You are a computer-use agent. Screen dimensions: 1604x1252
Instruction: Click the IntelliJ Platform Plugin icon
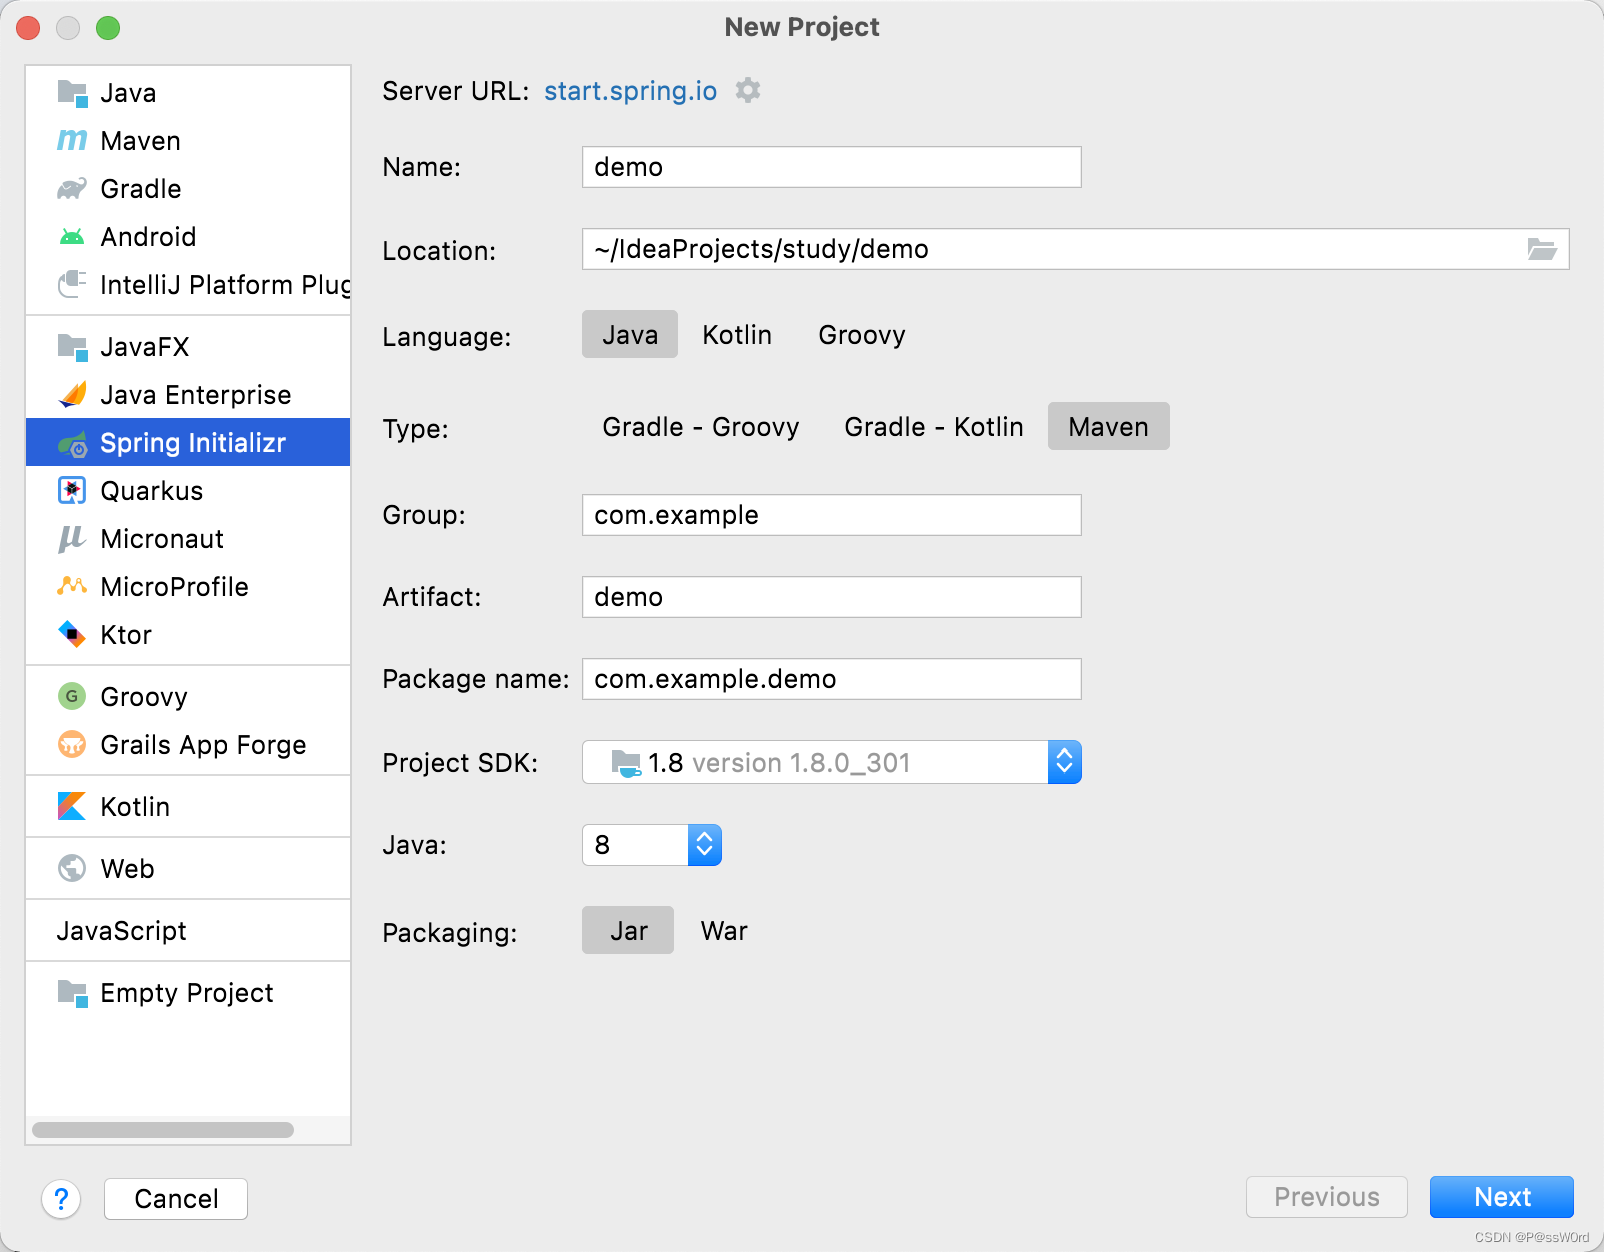pos(72,285)
